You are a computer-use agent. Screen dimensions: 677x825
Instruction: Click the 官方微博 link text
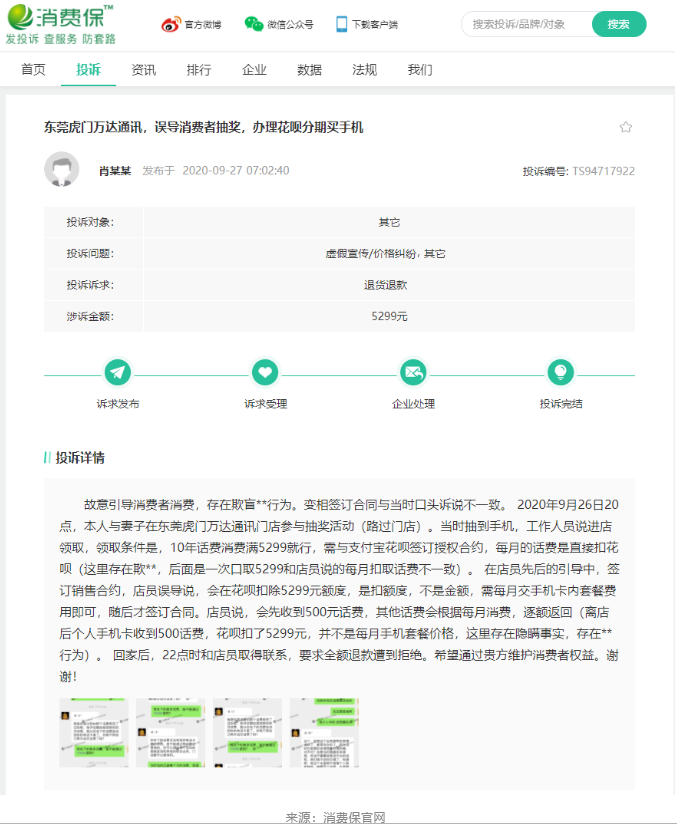pos(203,25)
